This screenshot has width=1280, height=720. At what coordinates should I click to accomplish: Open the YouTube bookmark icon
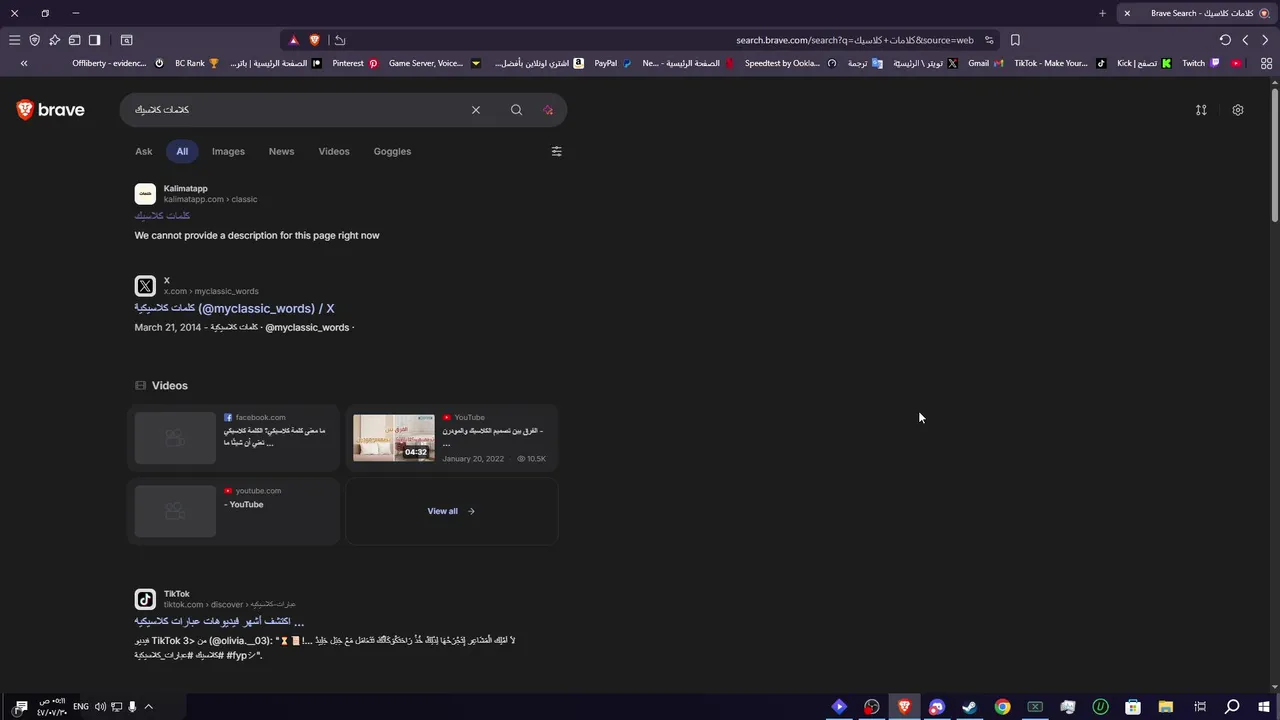pyautogui.click(x=1237, y=63)
